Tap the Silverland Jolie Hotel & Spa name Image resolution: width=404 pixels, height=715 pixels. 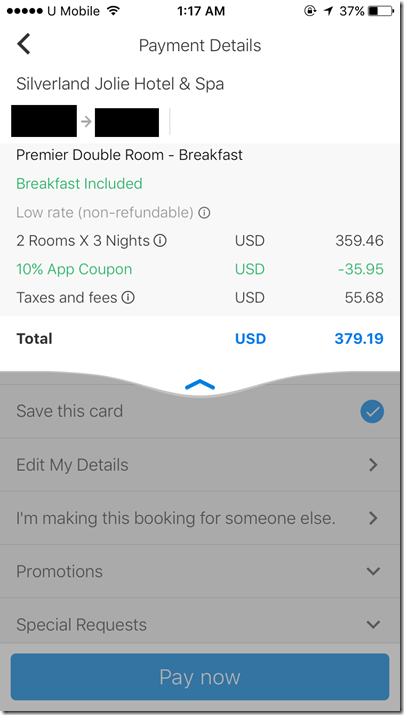120,84
